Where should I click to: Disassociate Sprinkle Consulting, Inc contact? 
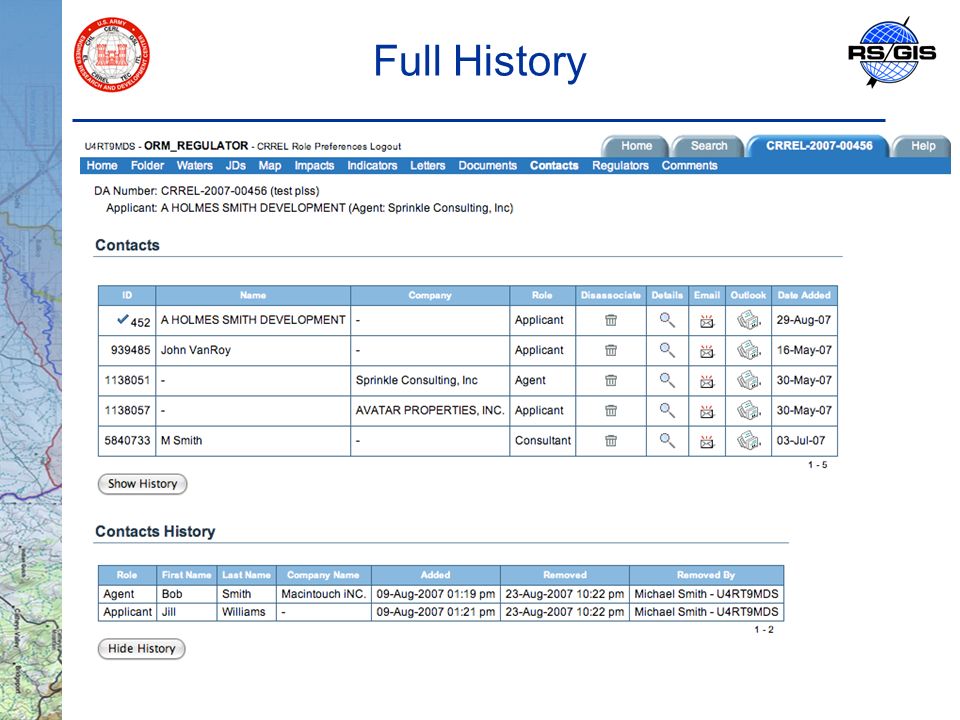tap(610, 380)
